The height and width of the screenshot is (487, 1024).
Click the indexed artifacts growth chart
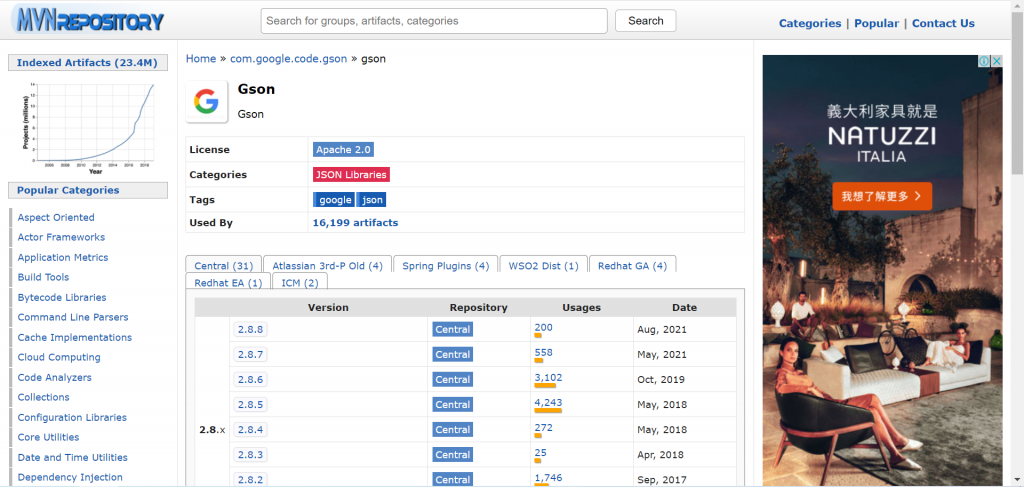pos(88,127)
